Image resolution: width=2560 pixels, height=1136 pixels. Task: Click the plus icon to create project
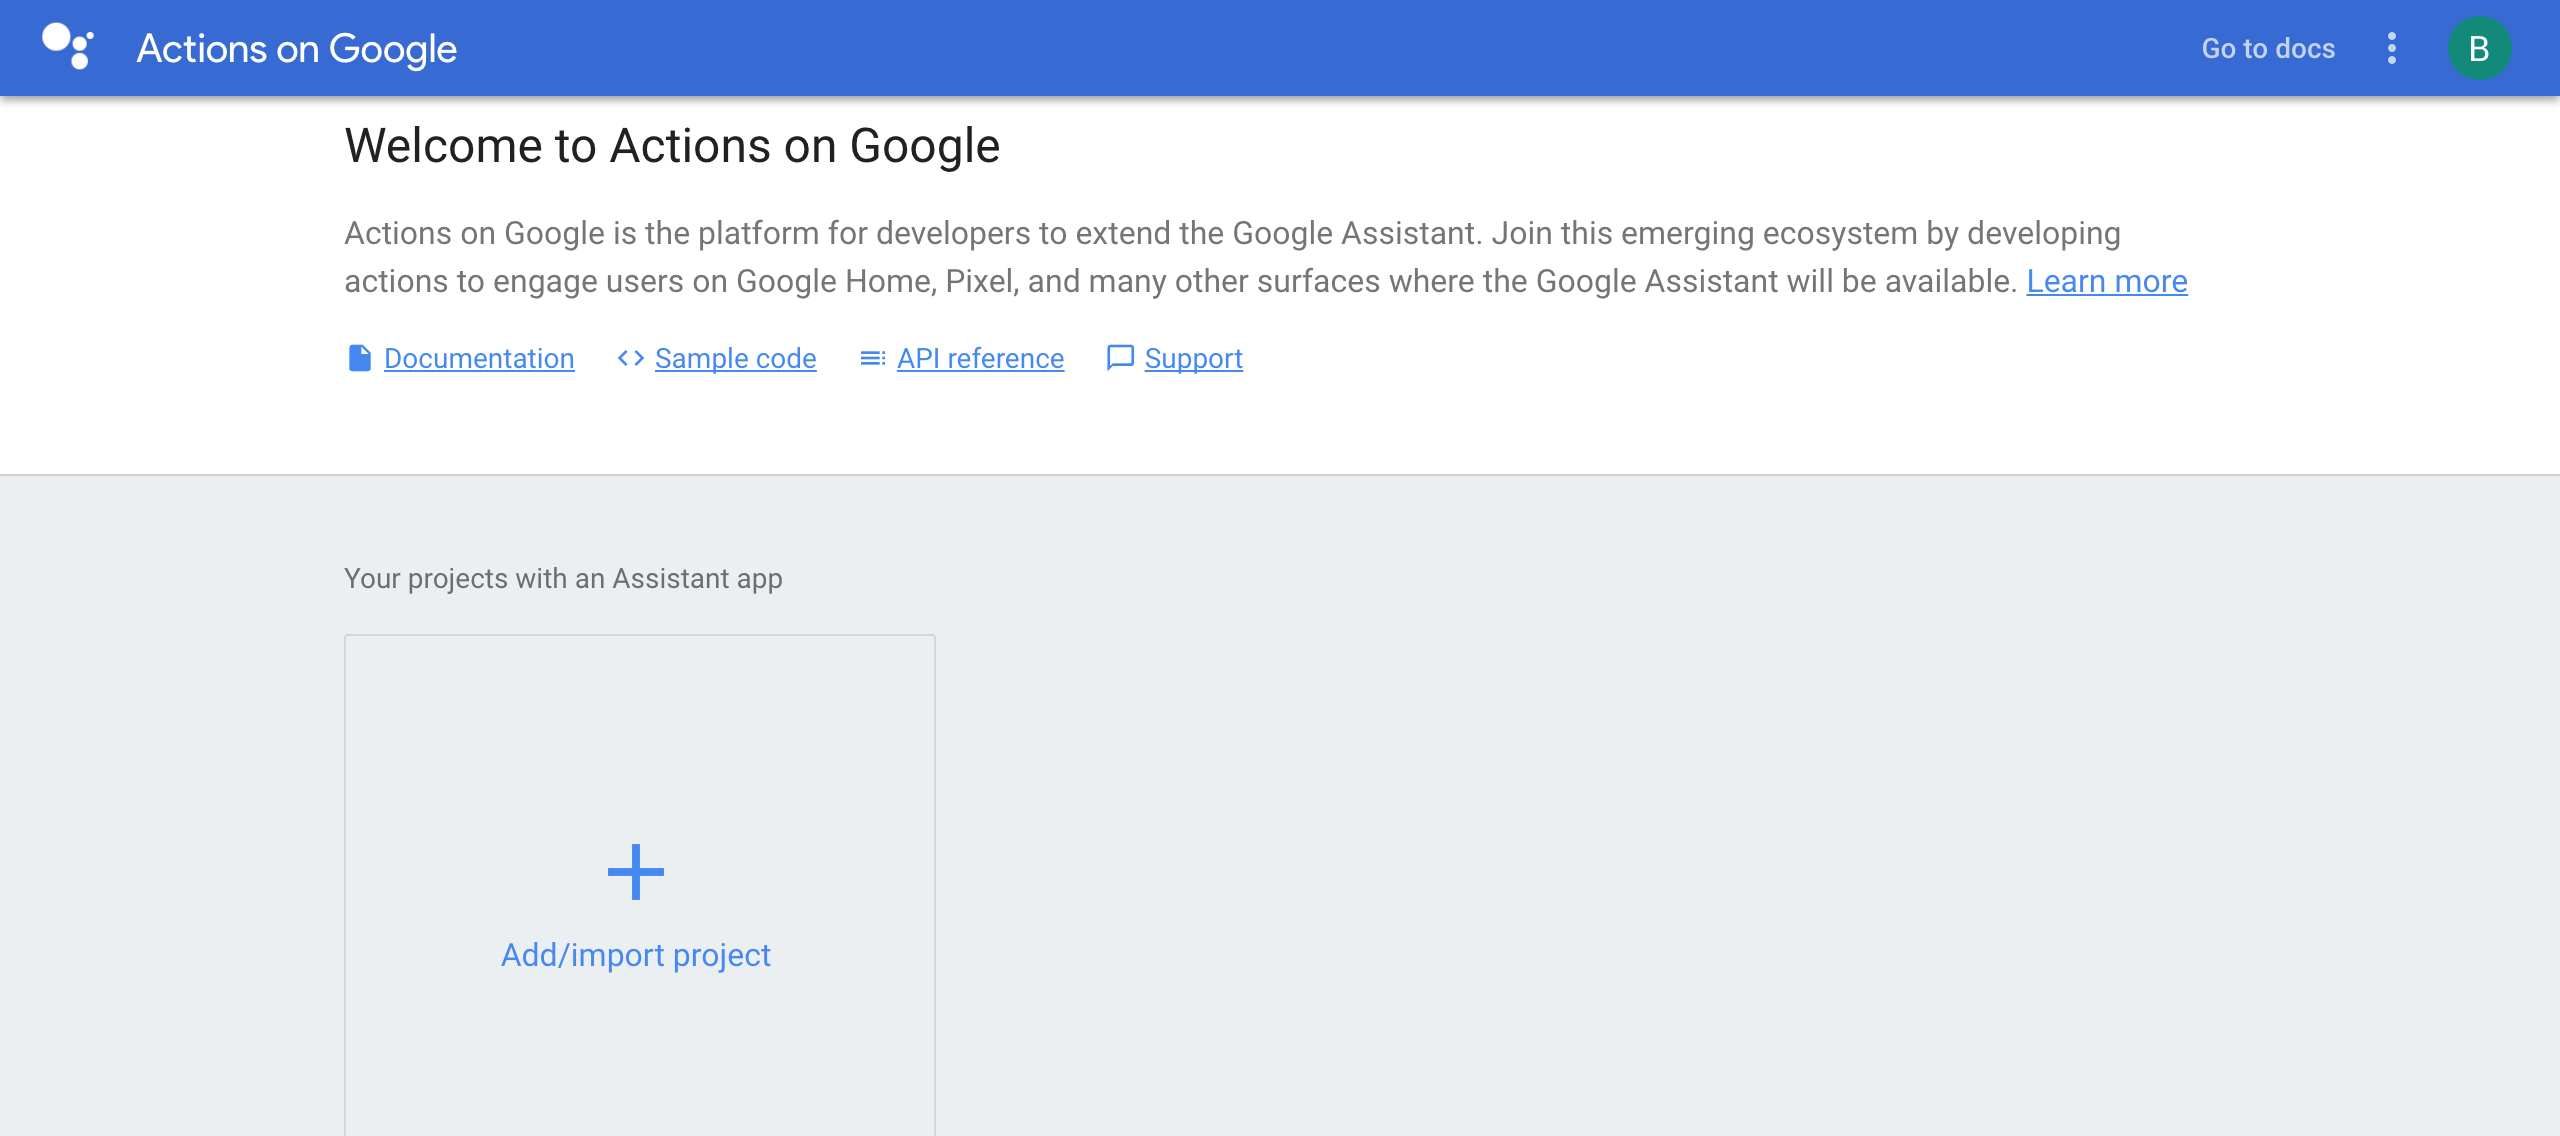(637, 871)
